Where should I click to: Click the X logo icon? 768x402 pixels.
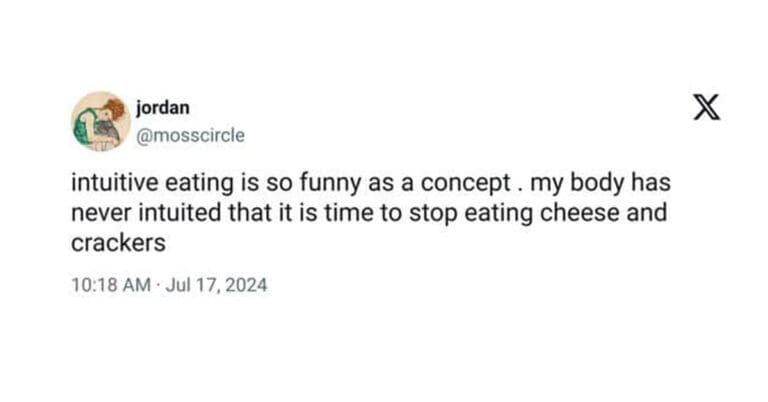pyautogui.click(x=706, y=107)
